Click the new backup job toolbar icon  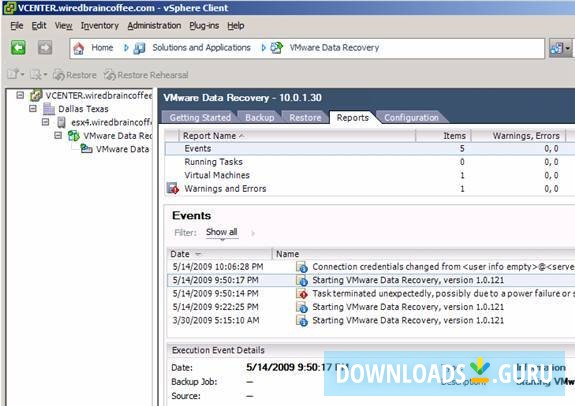pyautogui.click(x=13, y=74)
